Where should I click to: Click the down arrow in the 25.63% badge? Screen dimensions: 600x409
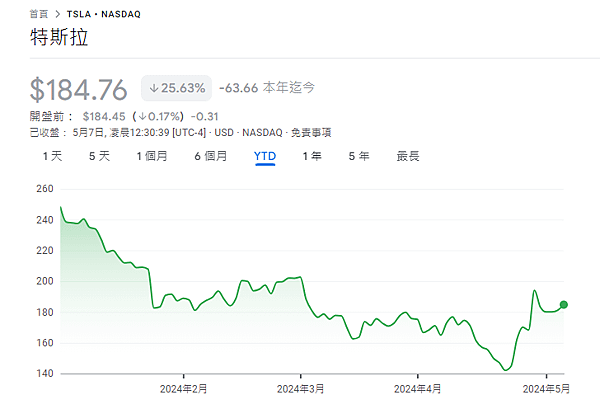tap(154, 88)
